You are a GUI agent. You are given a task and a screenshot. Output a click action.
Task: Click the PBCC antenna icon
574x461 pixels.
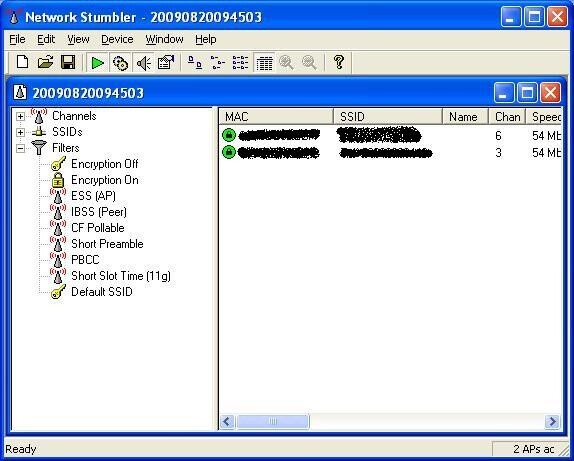(58, 259)
